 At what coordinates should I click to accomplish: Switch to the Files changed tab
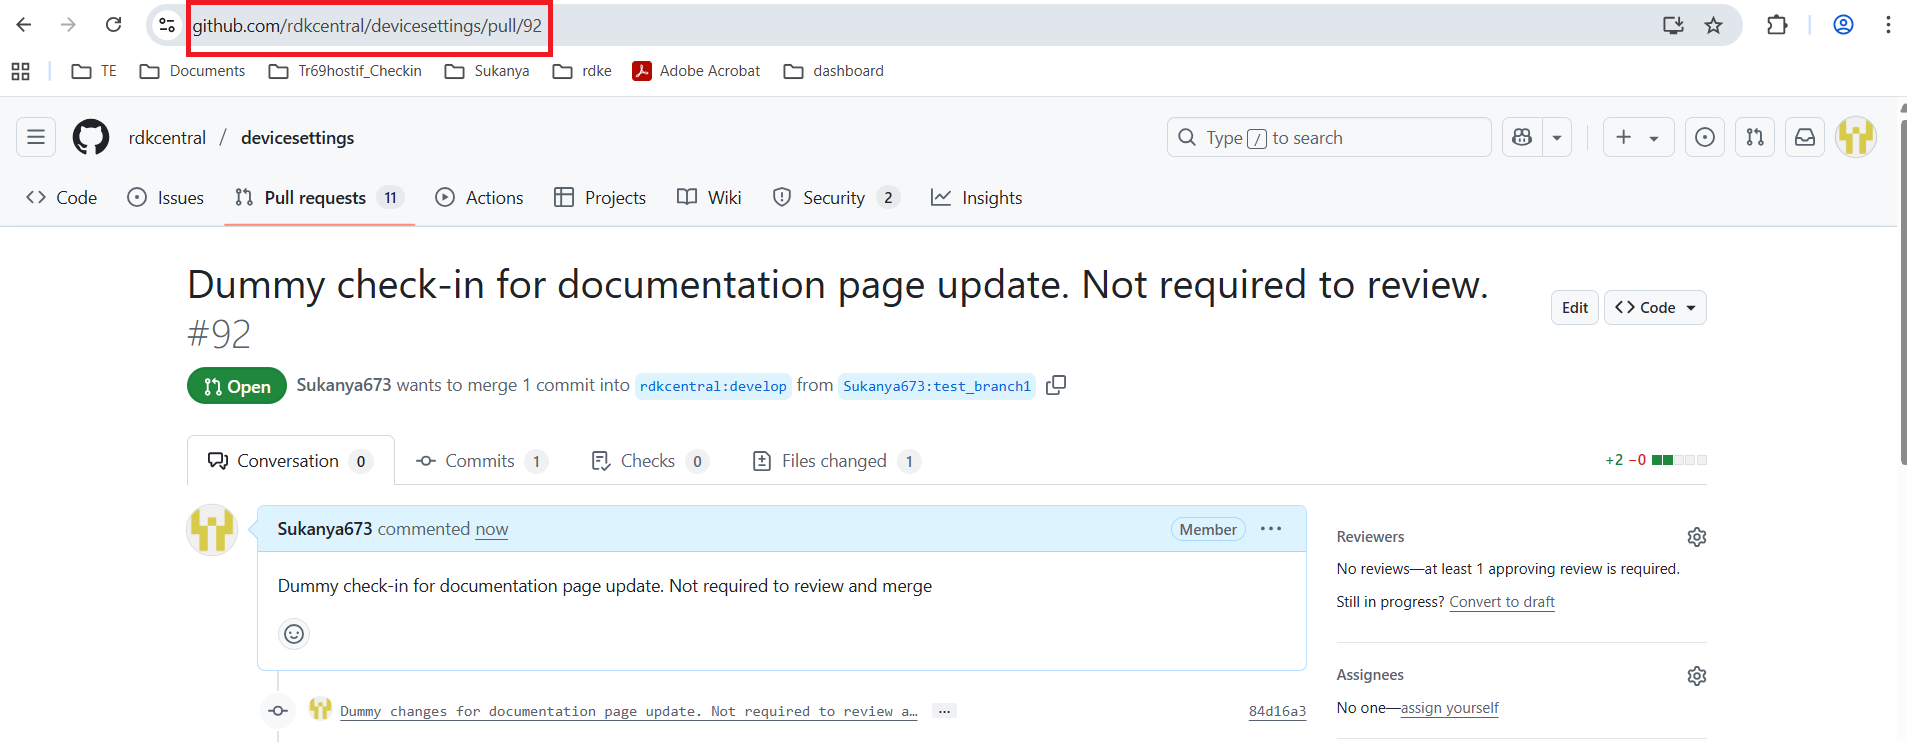point(834,461)
